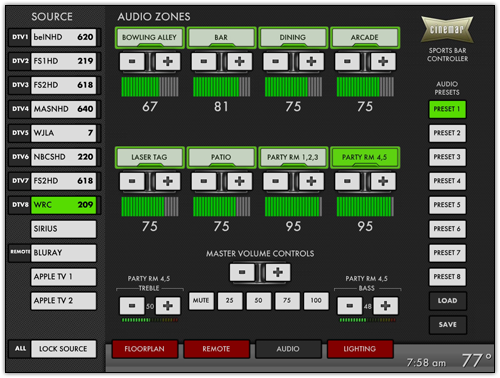Decrease Patio volume with minus icon

click(x=204, y=181)
